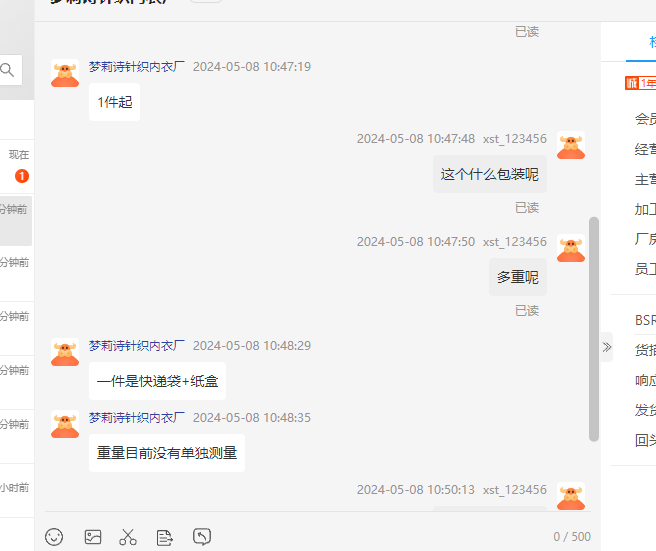The image size is (656, 551).
Task: Click xst_123456 avatar next to 多重呢
Action: click(x=571, y=248)
